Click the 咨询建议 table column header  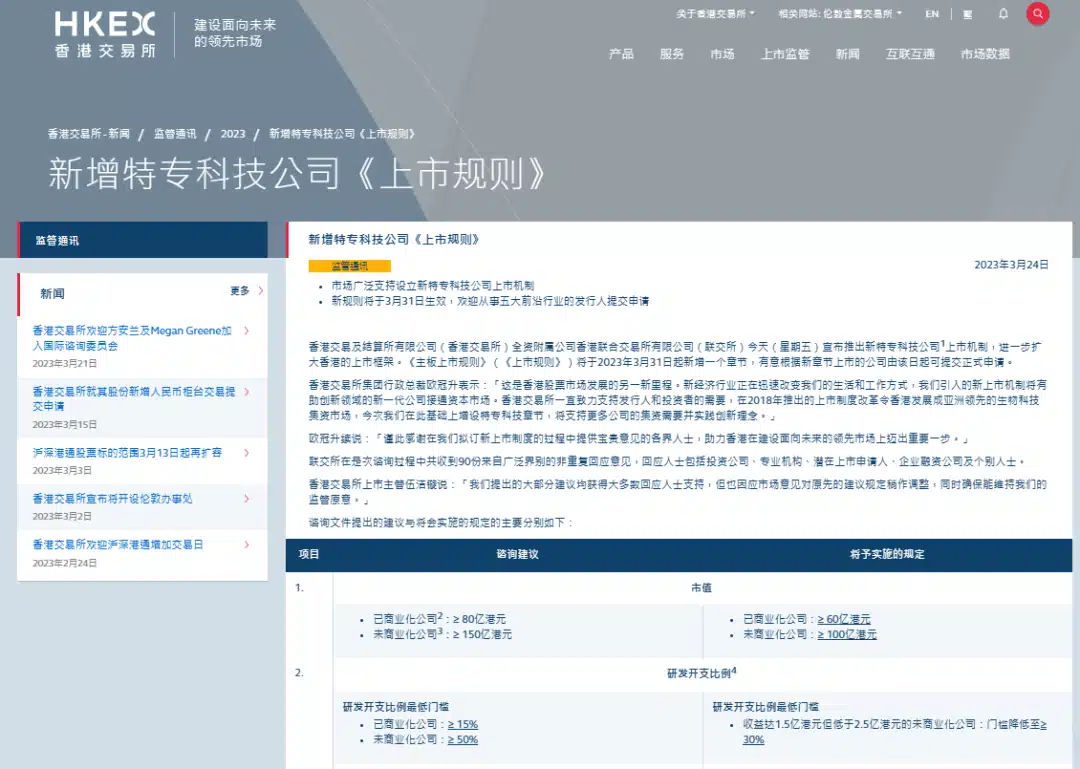tap(517, 554)
